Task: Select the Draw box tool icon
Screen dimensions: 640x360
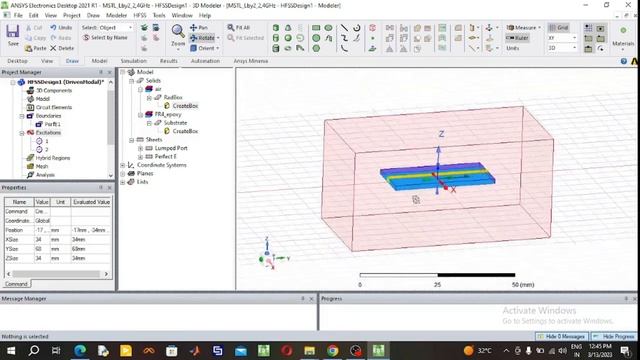Action: 276,28
